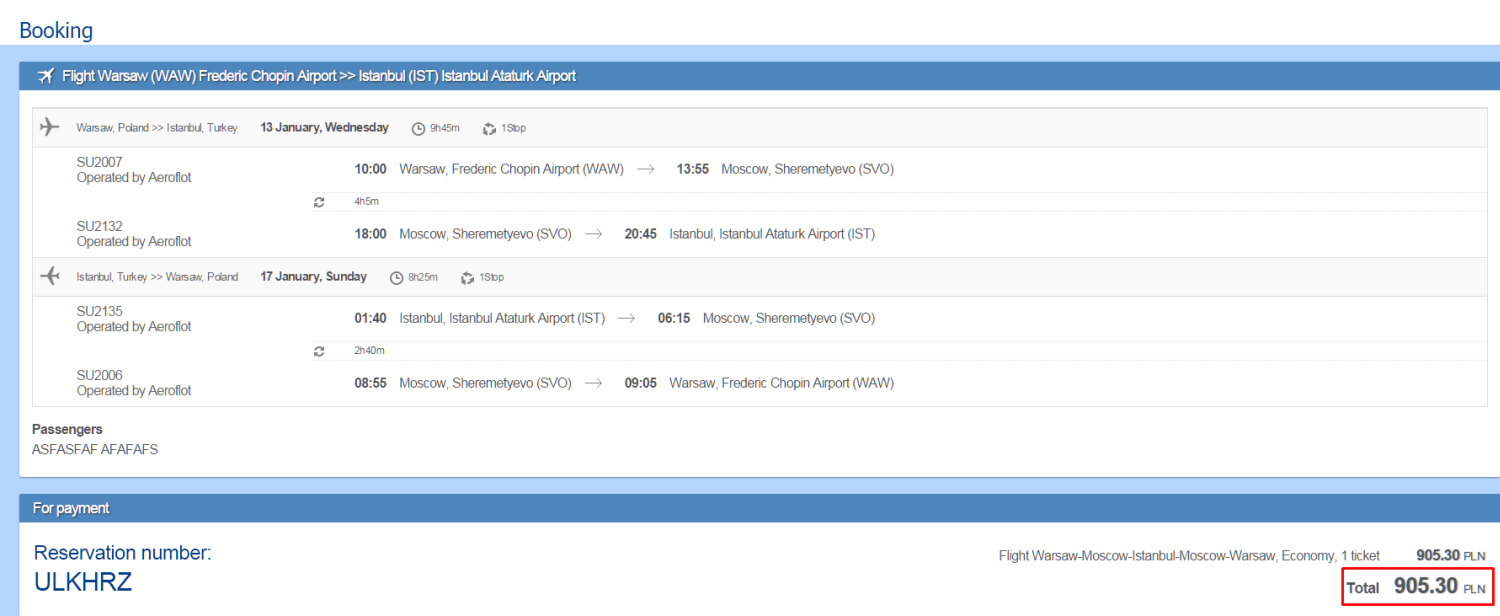1500x616 pixels.
Task: Click flight number SU2132
Action: [x=100, y=226]
